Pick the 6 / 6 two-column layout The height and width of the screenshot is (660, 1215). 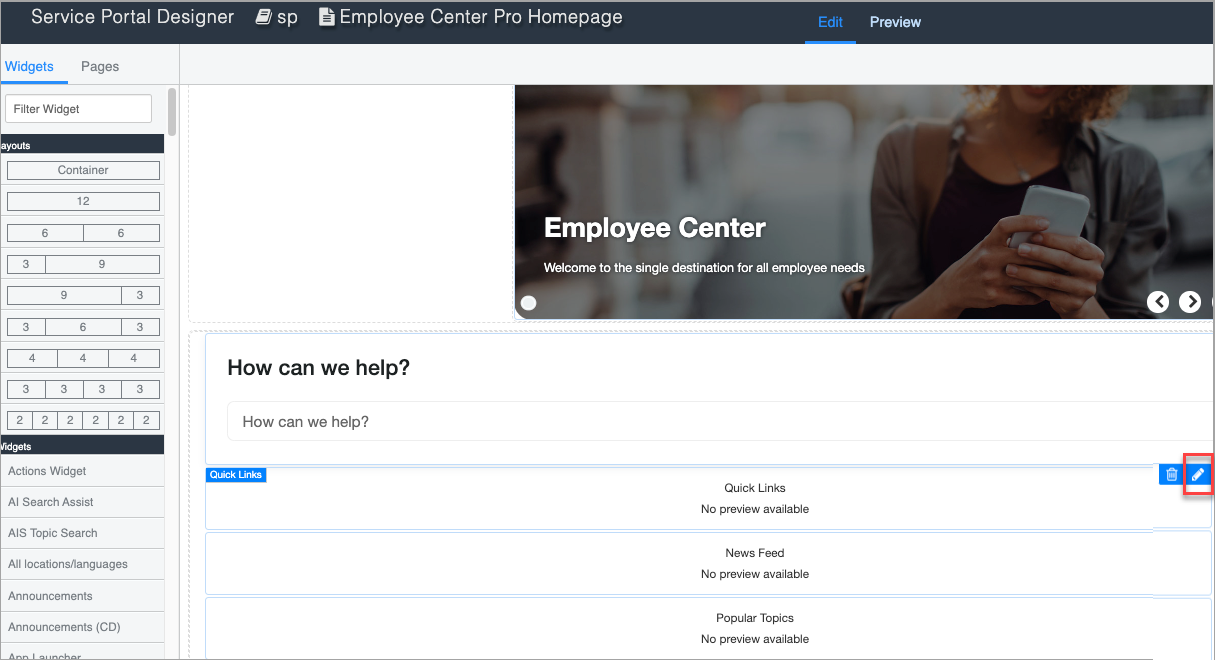click(83, 233)
